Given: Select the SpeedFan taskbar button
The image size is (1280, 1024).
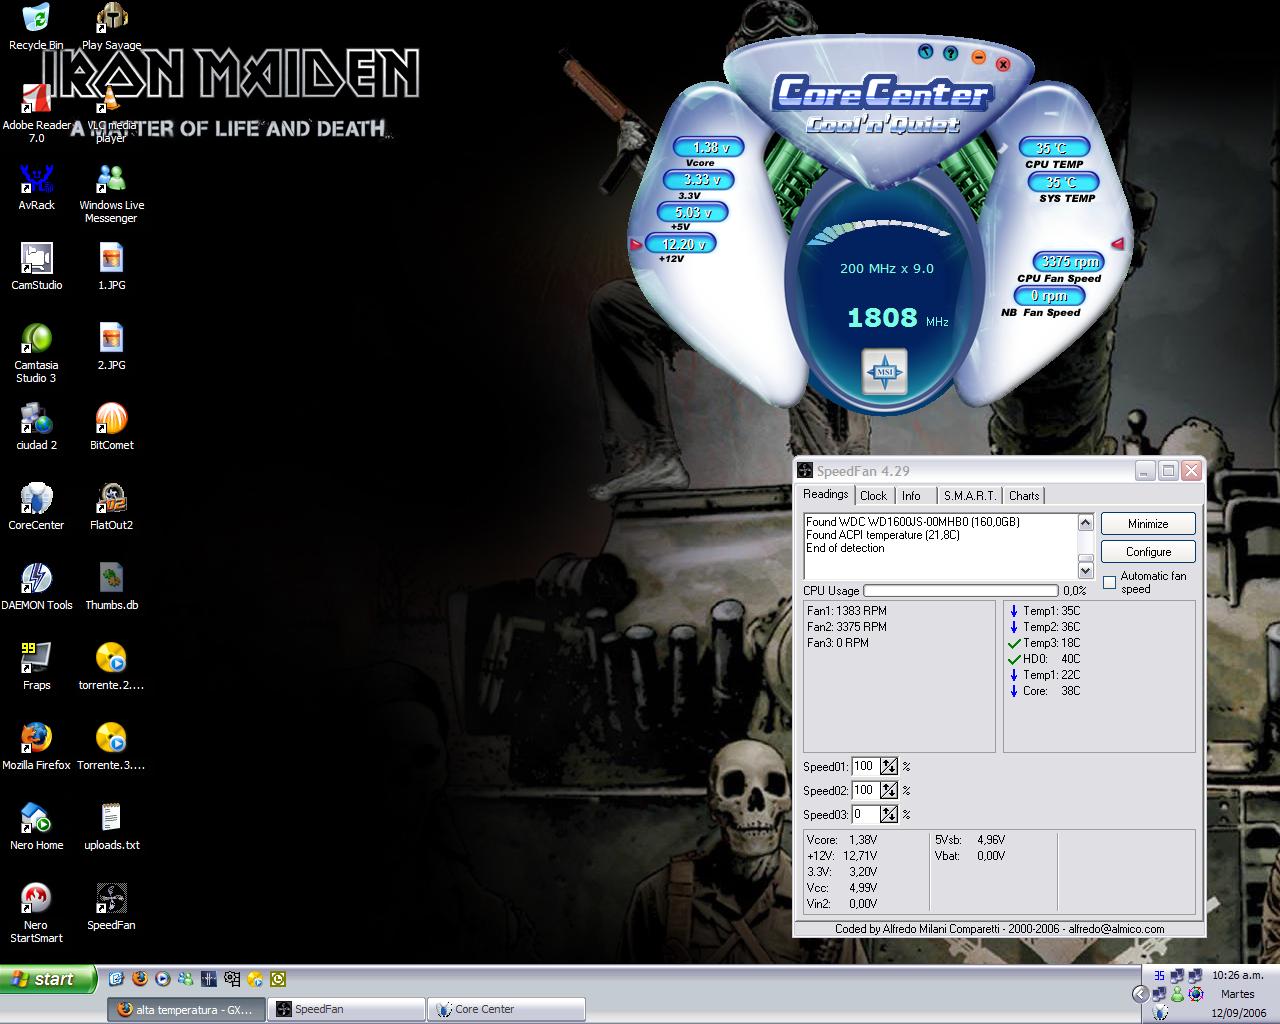Looking at the screenshot, I should 348,1009.
